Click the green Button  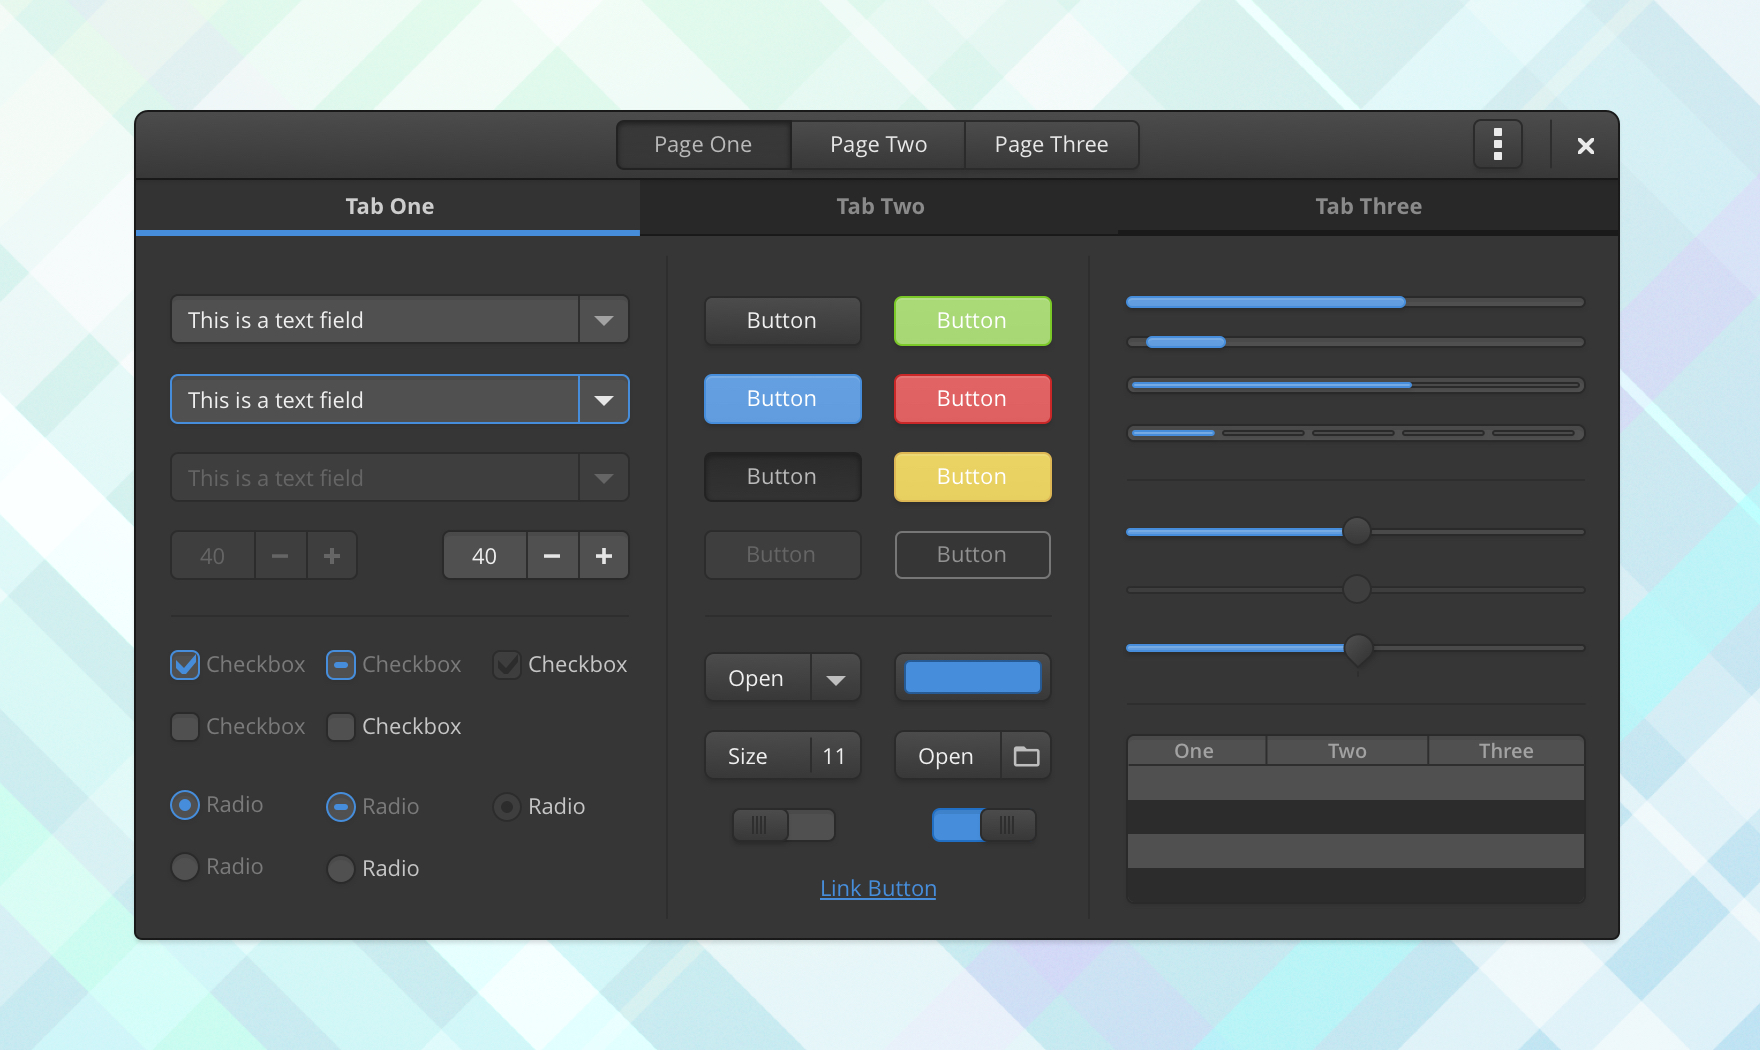tap(973, 321)
